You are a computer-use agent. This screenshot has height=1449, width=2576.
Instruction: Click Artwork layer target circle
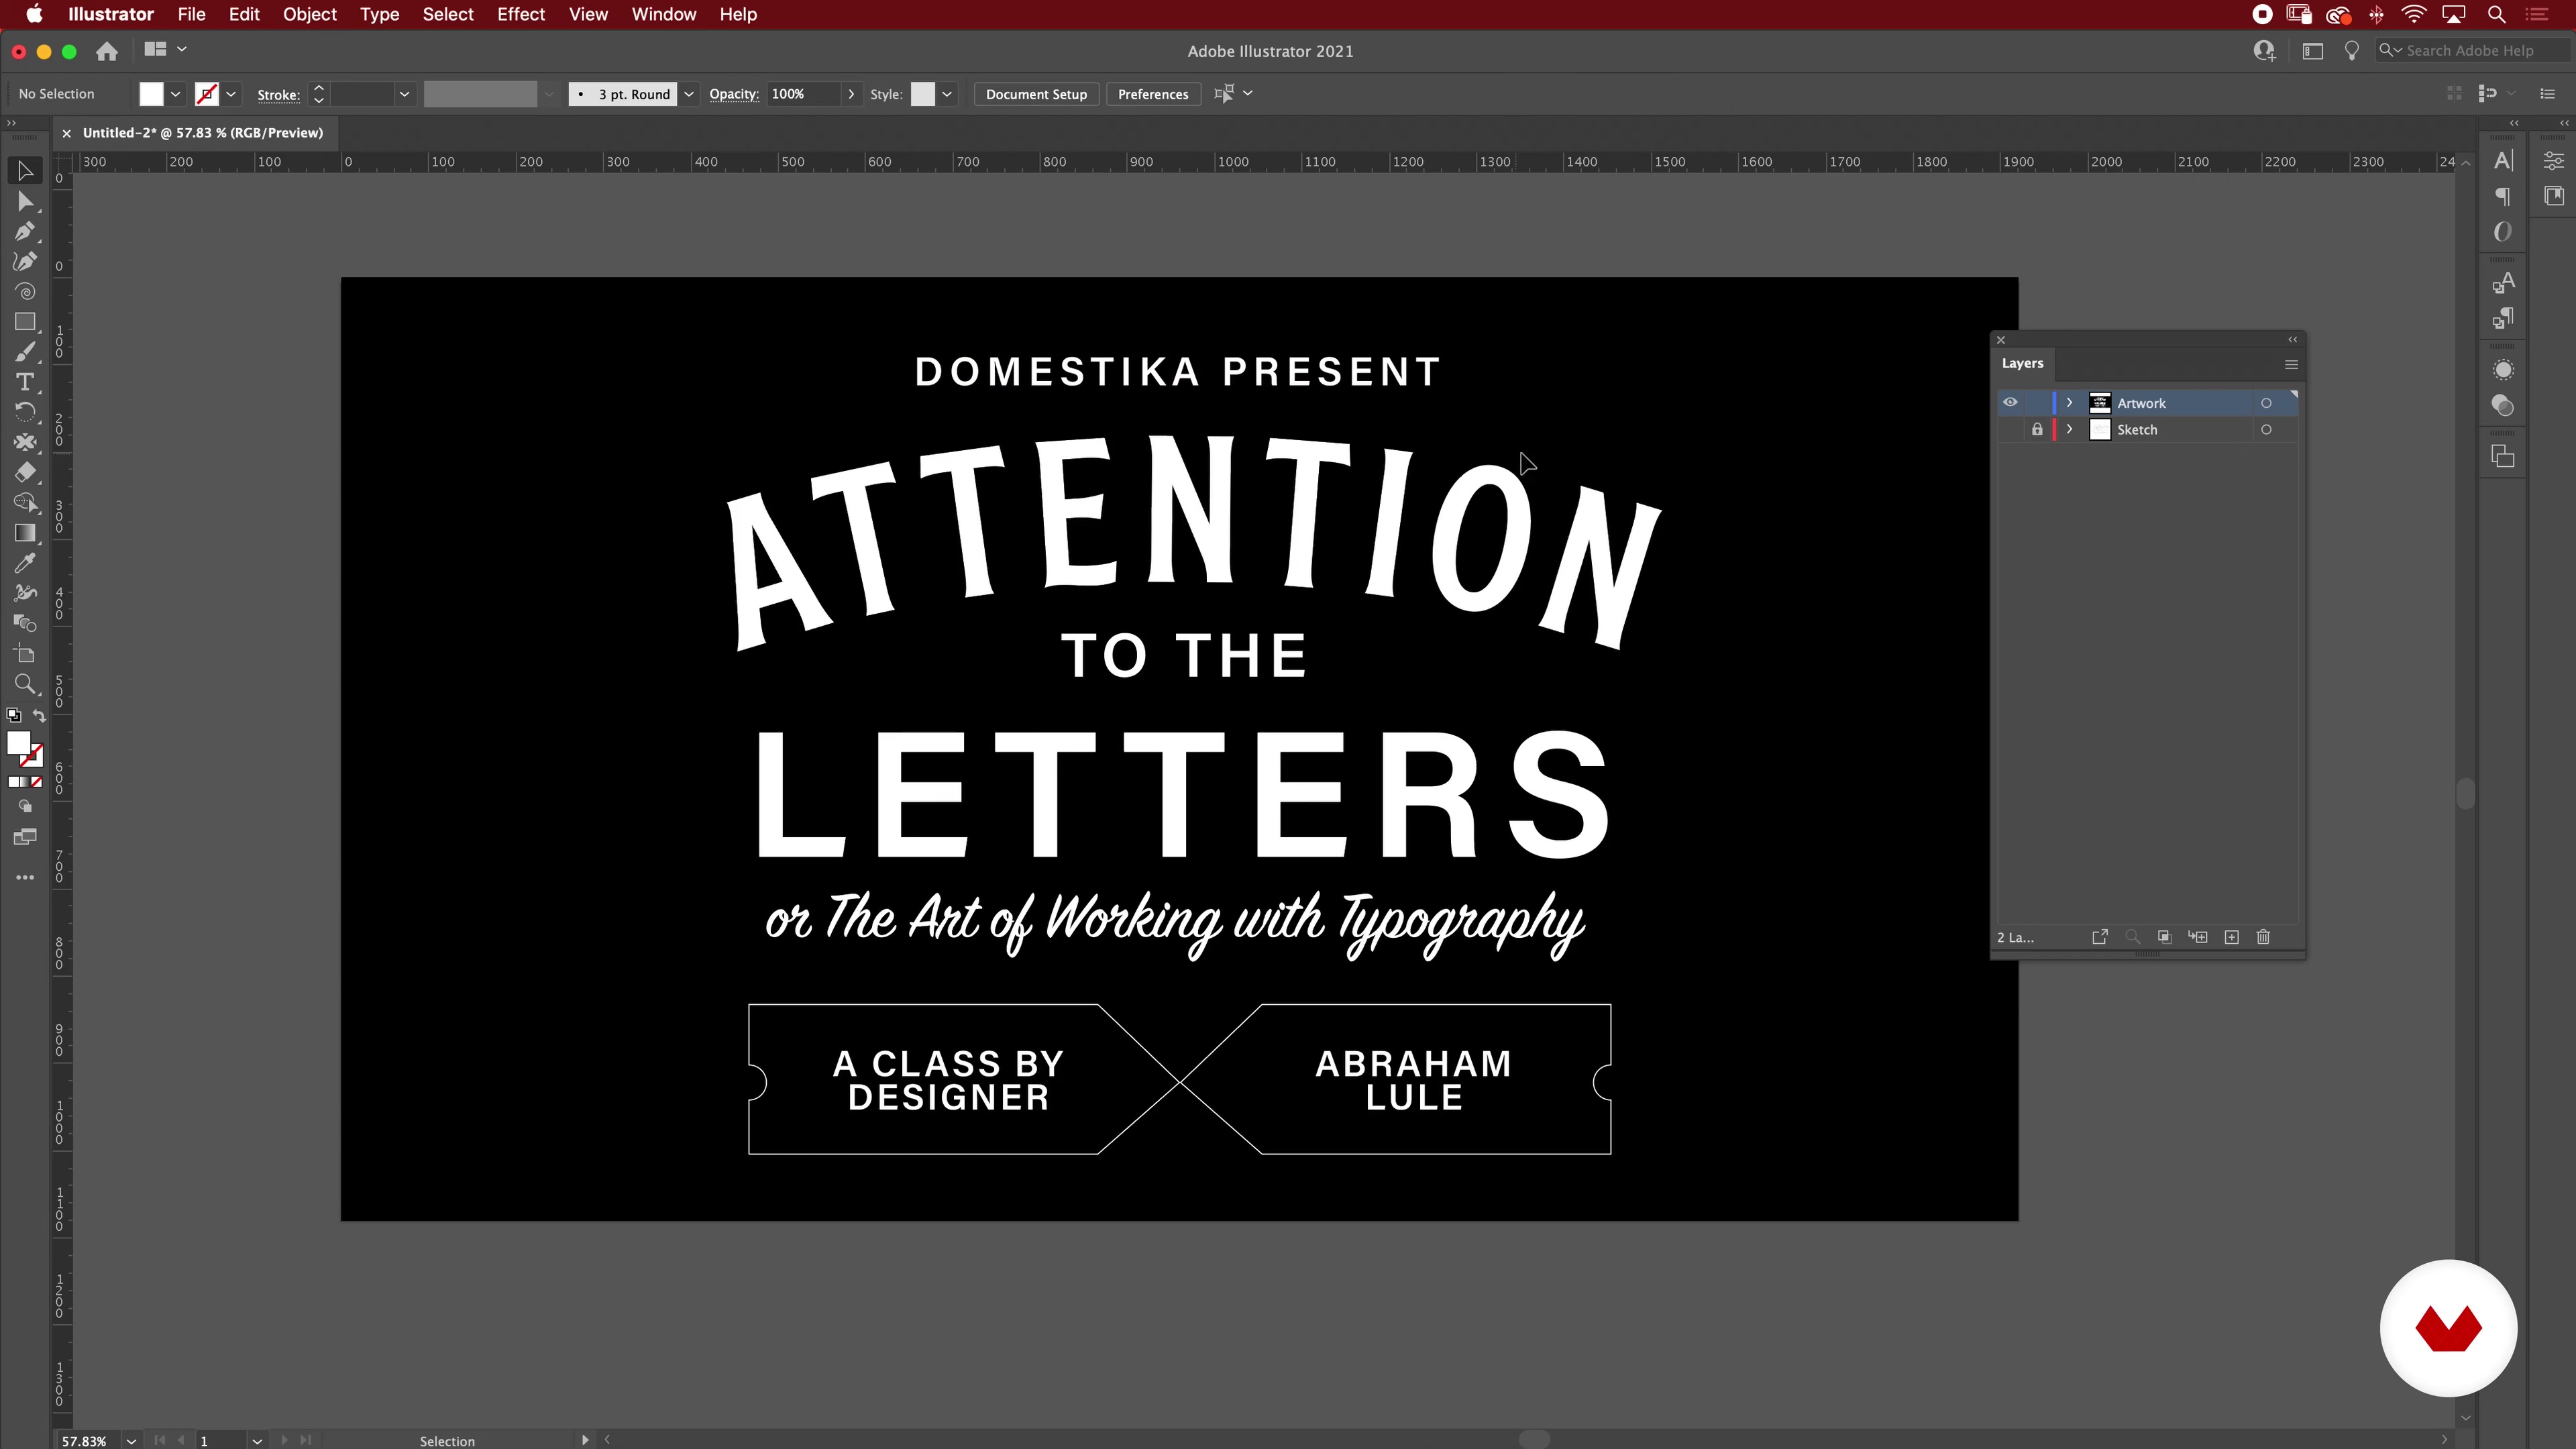[2266, 403]
